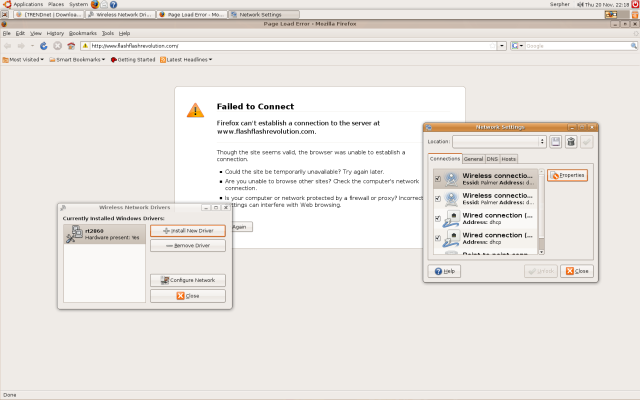Click into the Firefox URL address field
This screenshot has height=400, width=640.
[x=289, y=46]
